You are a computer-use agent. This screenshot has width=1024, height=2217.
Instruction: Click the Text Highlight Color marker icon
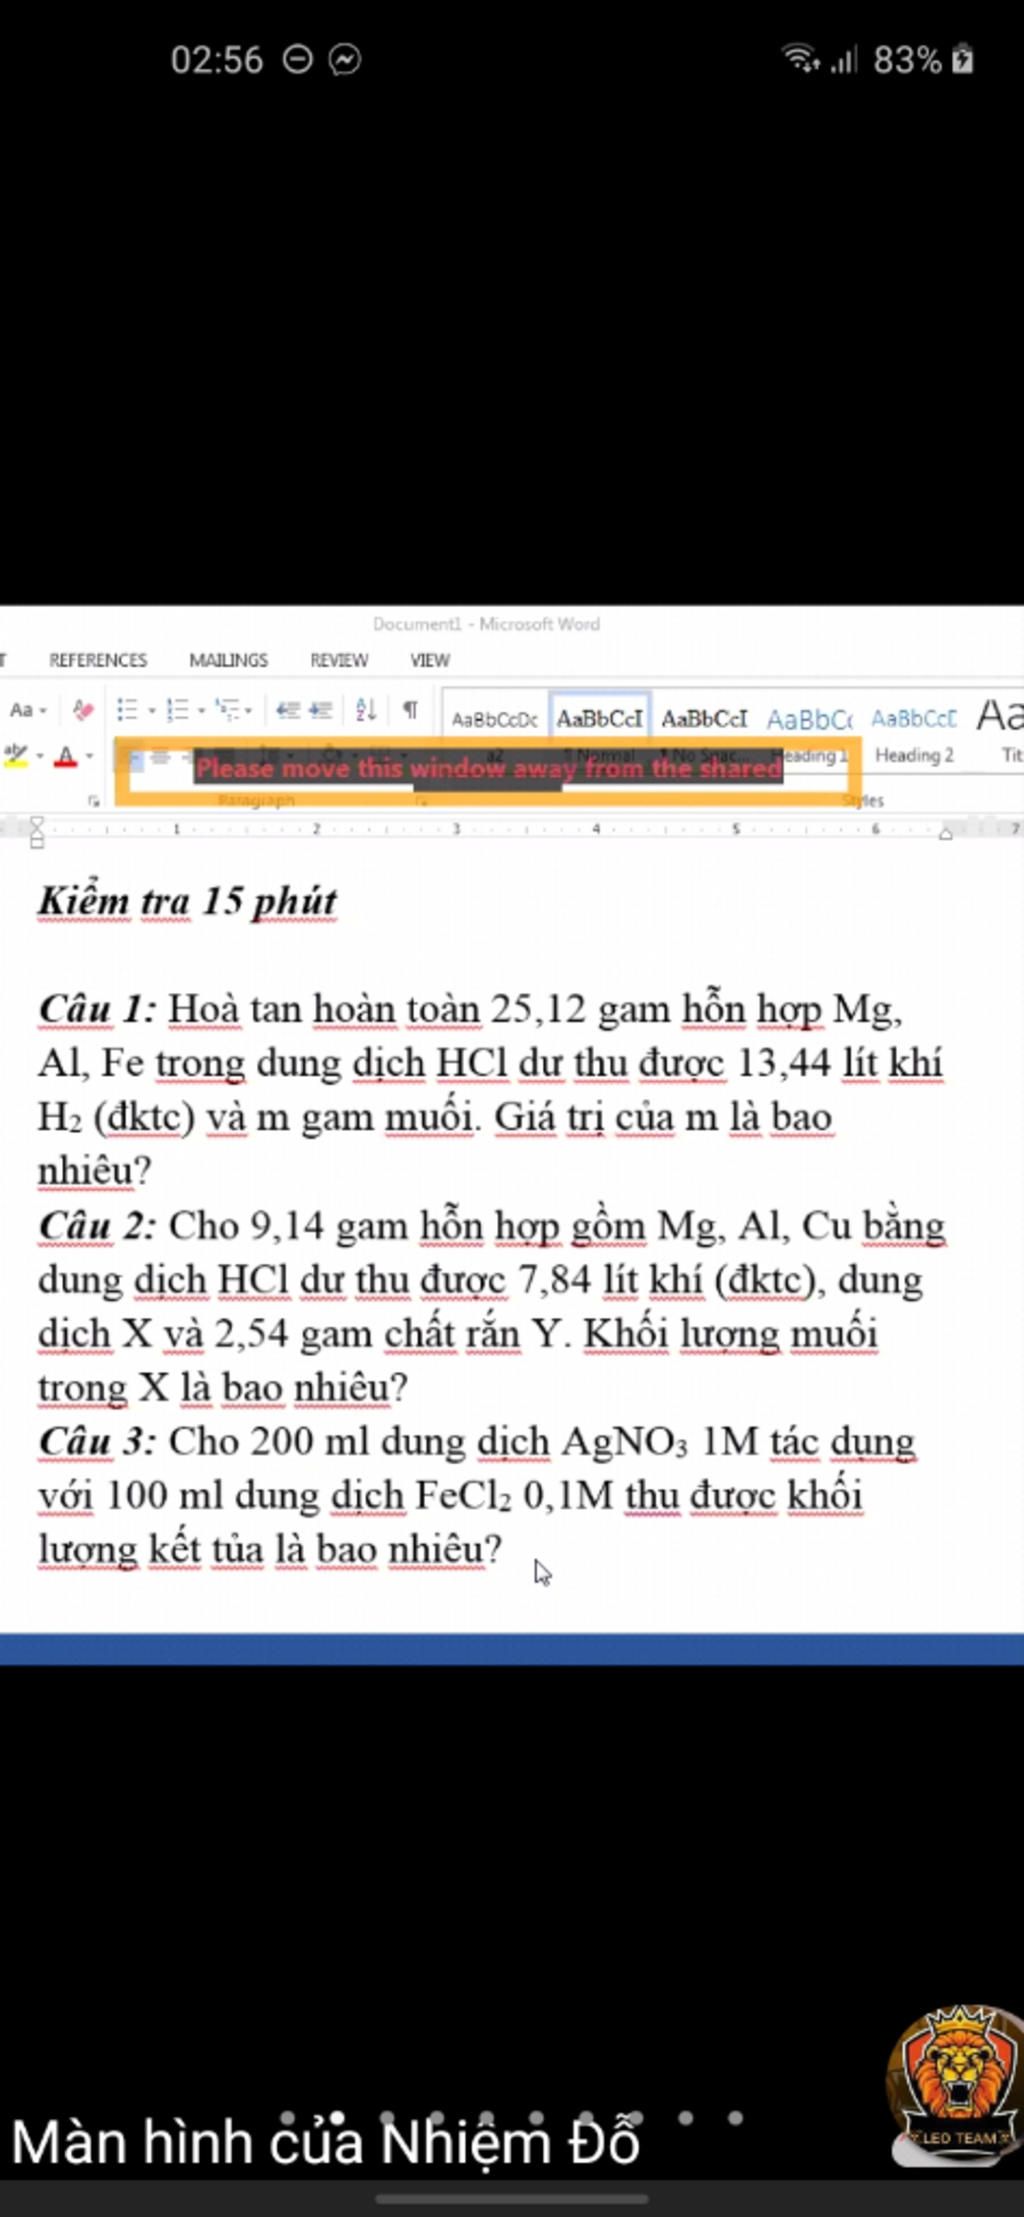coord(16,756)
